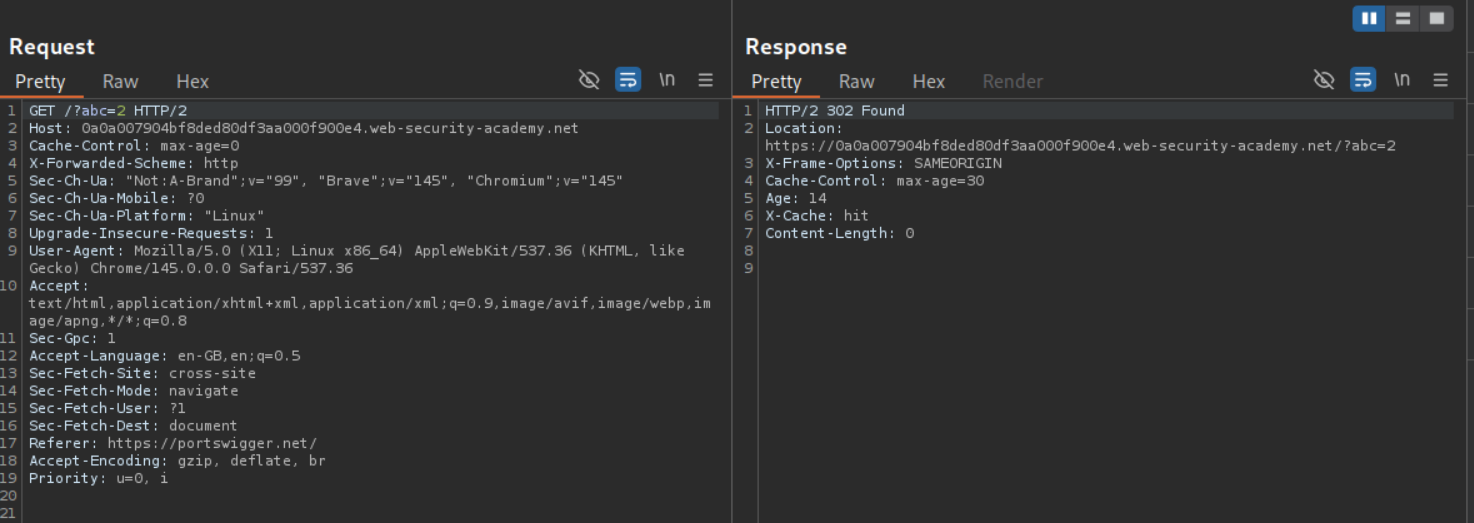This screenshot has height=523, width=1474.
Task: Toggle line wrap icon in Request panel
Action: [627, 80]
